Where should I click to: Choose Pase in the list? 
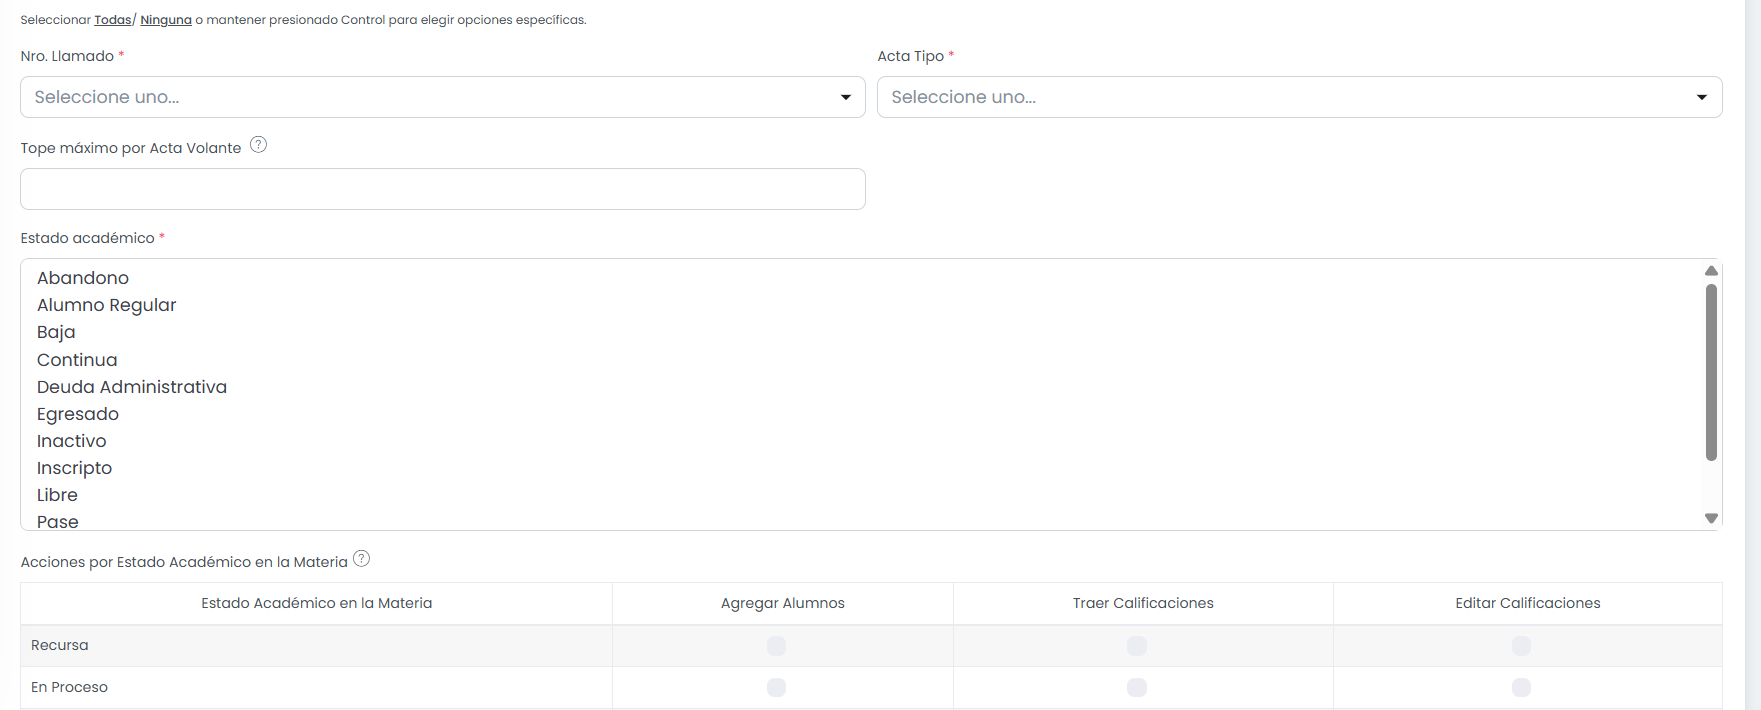click(58, 521)
